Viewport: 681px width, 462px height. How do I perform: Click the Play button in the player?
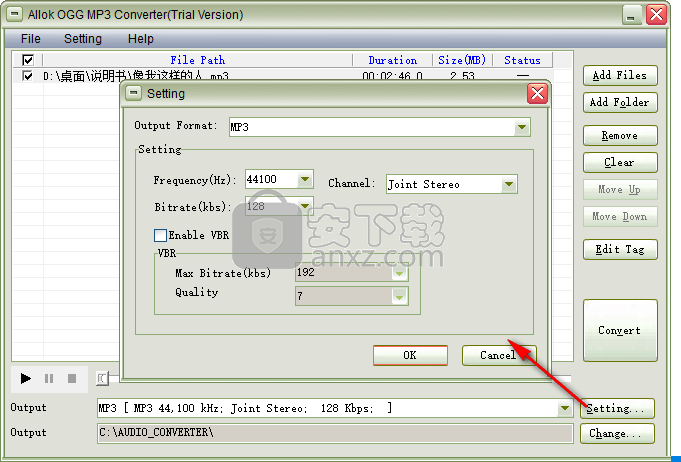point(26,379)
